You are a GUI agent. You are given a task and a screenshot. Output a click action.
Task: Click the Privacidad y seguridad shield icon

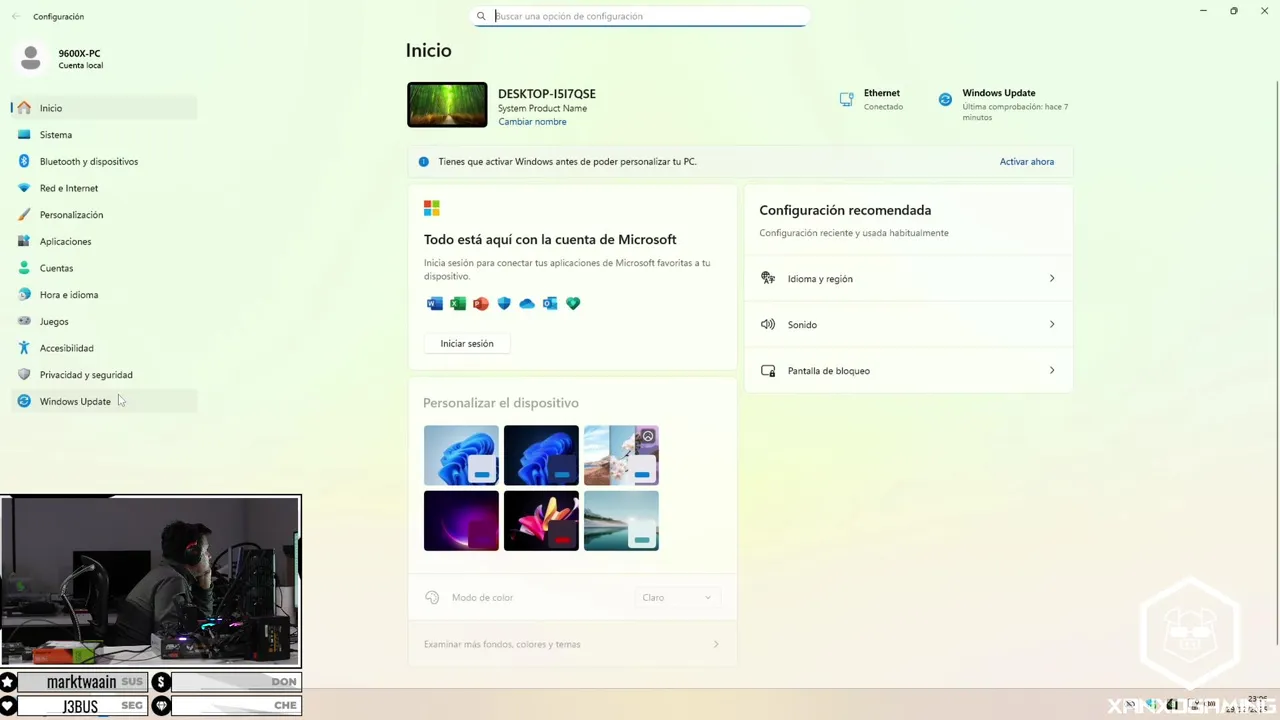24,375
